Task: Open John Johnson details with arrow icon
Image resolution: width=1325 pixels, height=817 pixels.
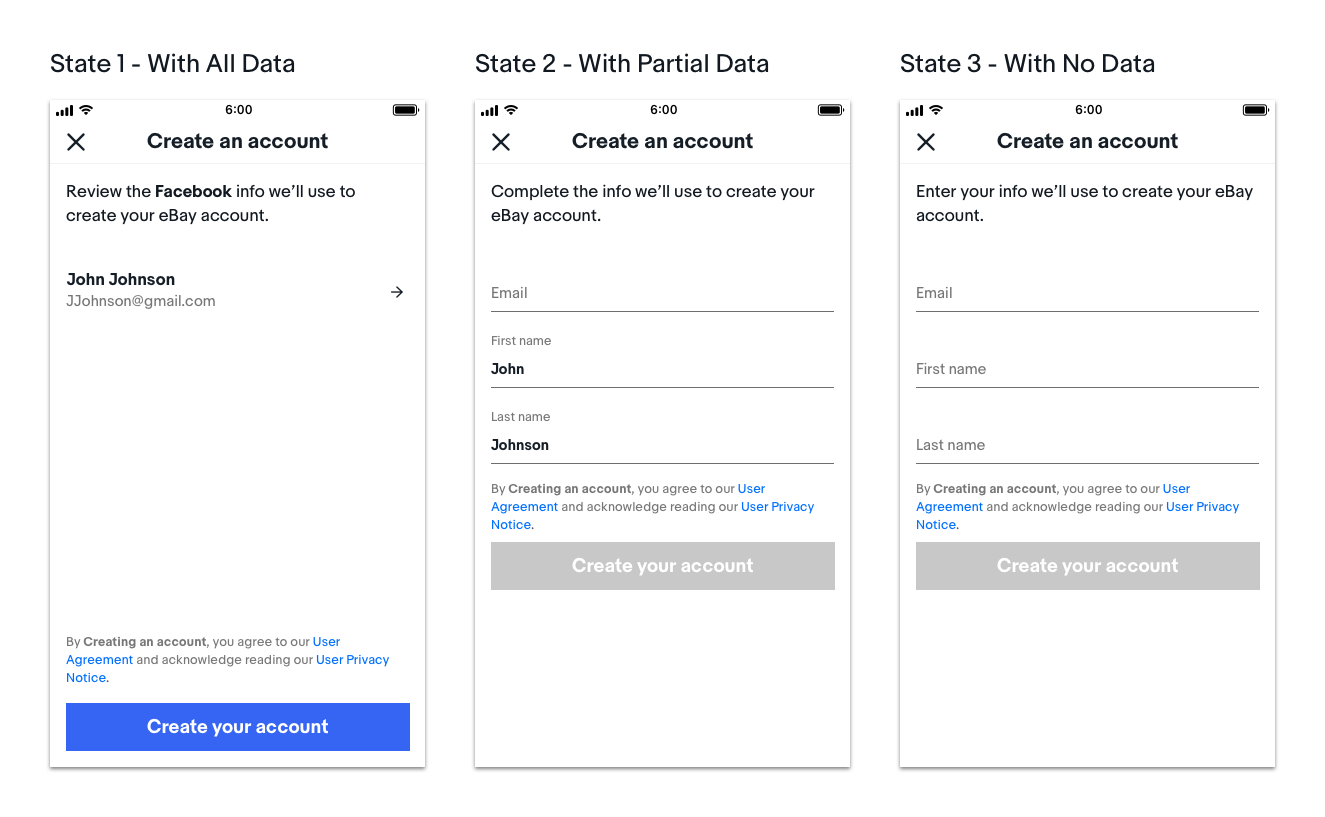Action: pos(397,292)
